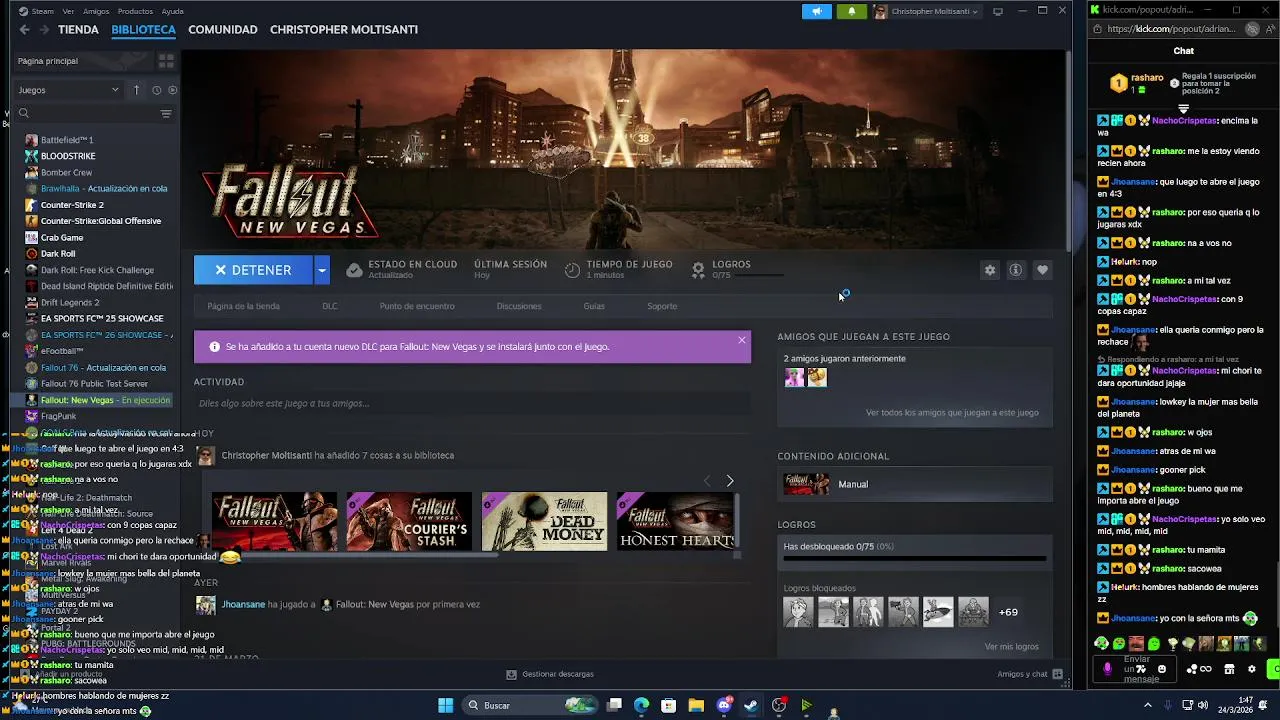Open Gestionar descargas at the bottom

coord(550,674)
